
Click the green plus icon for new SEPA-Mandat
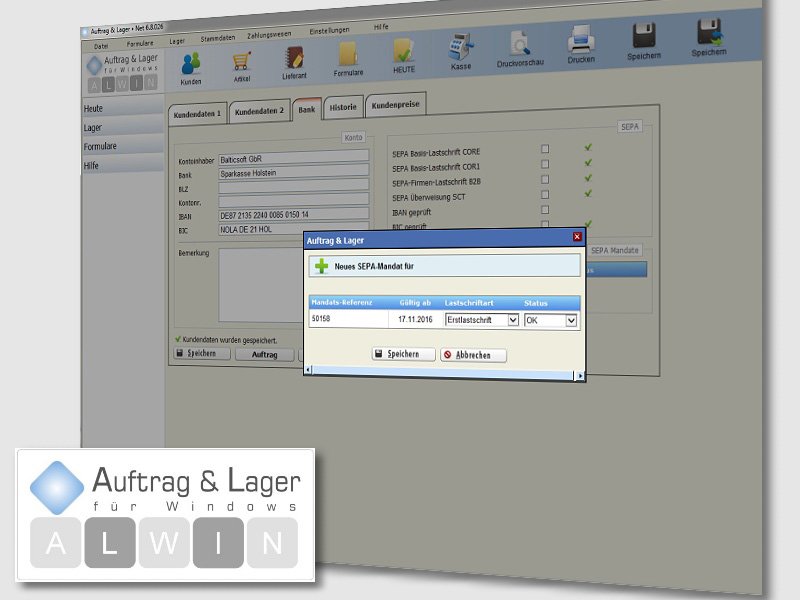coord(321,266)
